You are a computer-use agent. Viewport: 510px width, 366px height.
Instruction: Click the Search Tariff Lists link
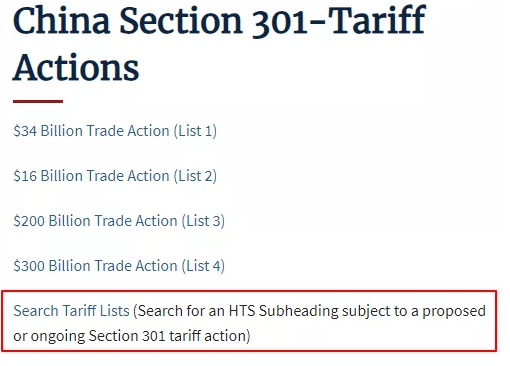tap(71, 311)
